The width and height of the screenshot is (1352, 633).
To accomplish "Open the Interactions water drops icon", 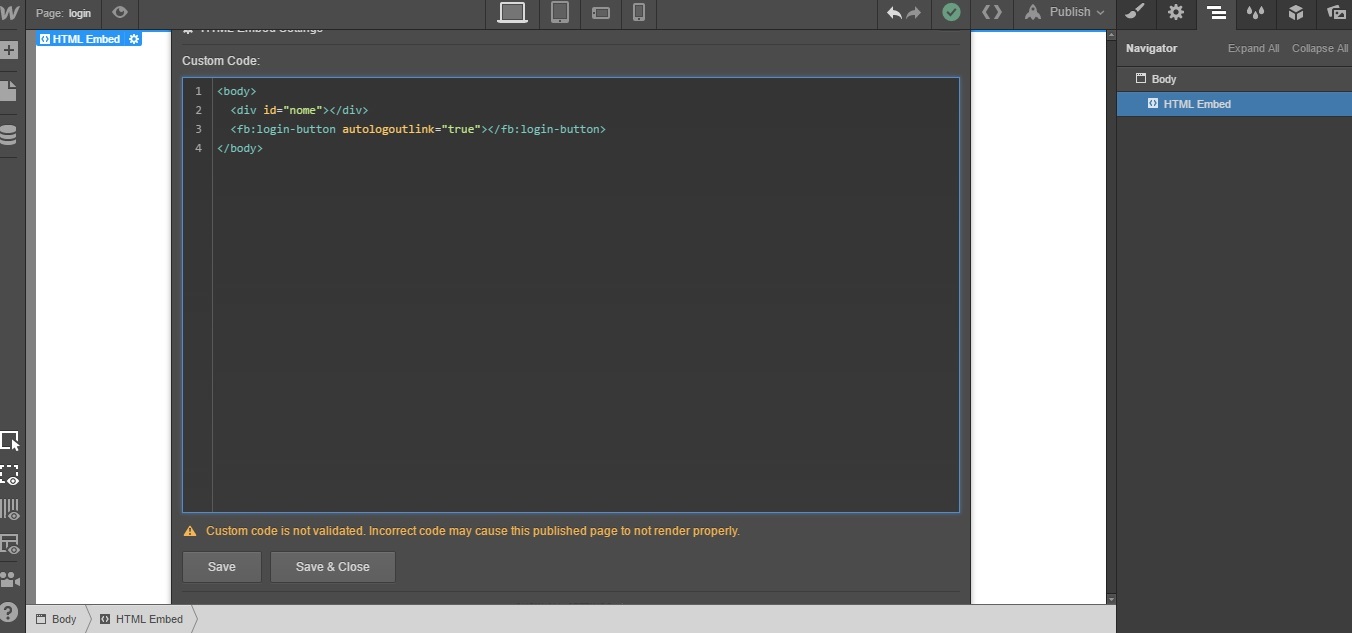I will pos(1255,13).
